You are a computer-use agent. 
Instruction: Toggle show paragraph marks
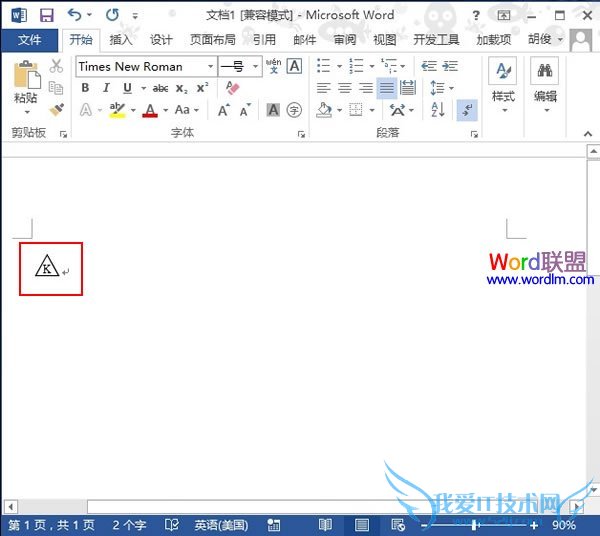[x=467, y=110]
